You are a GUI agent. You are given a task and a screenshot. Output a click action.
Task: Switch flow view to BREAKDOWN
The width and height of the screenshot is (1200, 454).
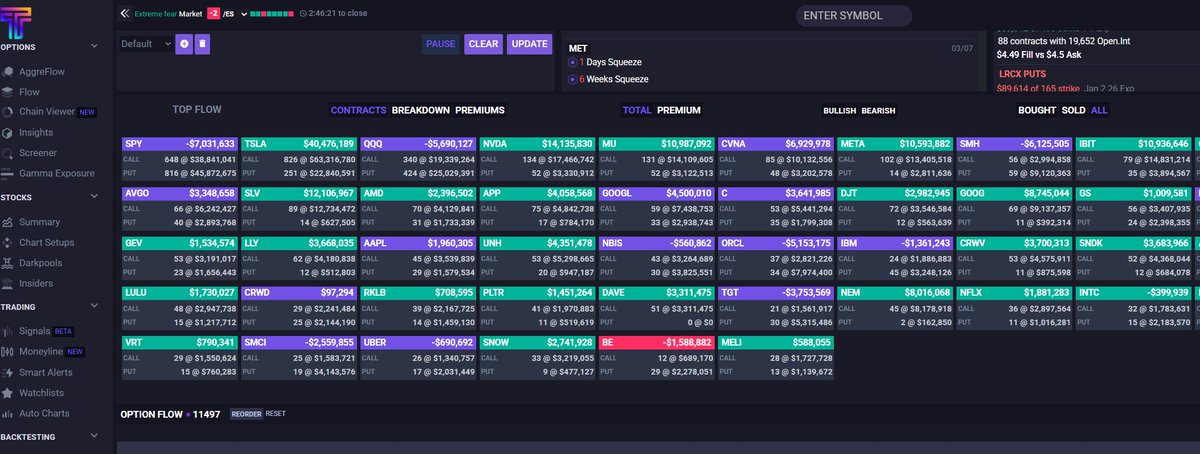(x=420, y=110)
